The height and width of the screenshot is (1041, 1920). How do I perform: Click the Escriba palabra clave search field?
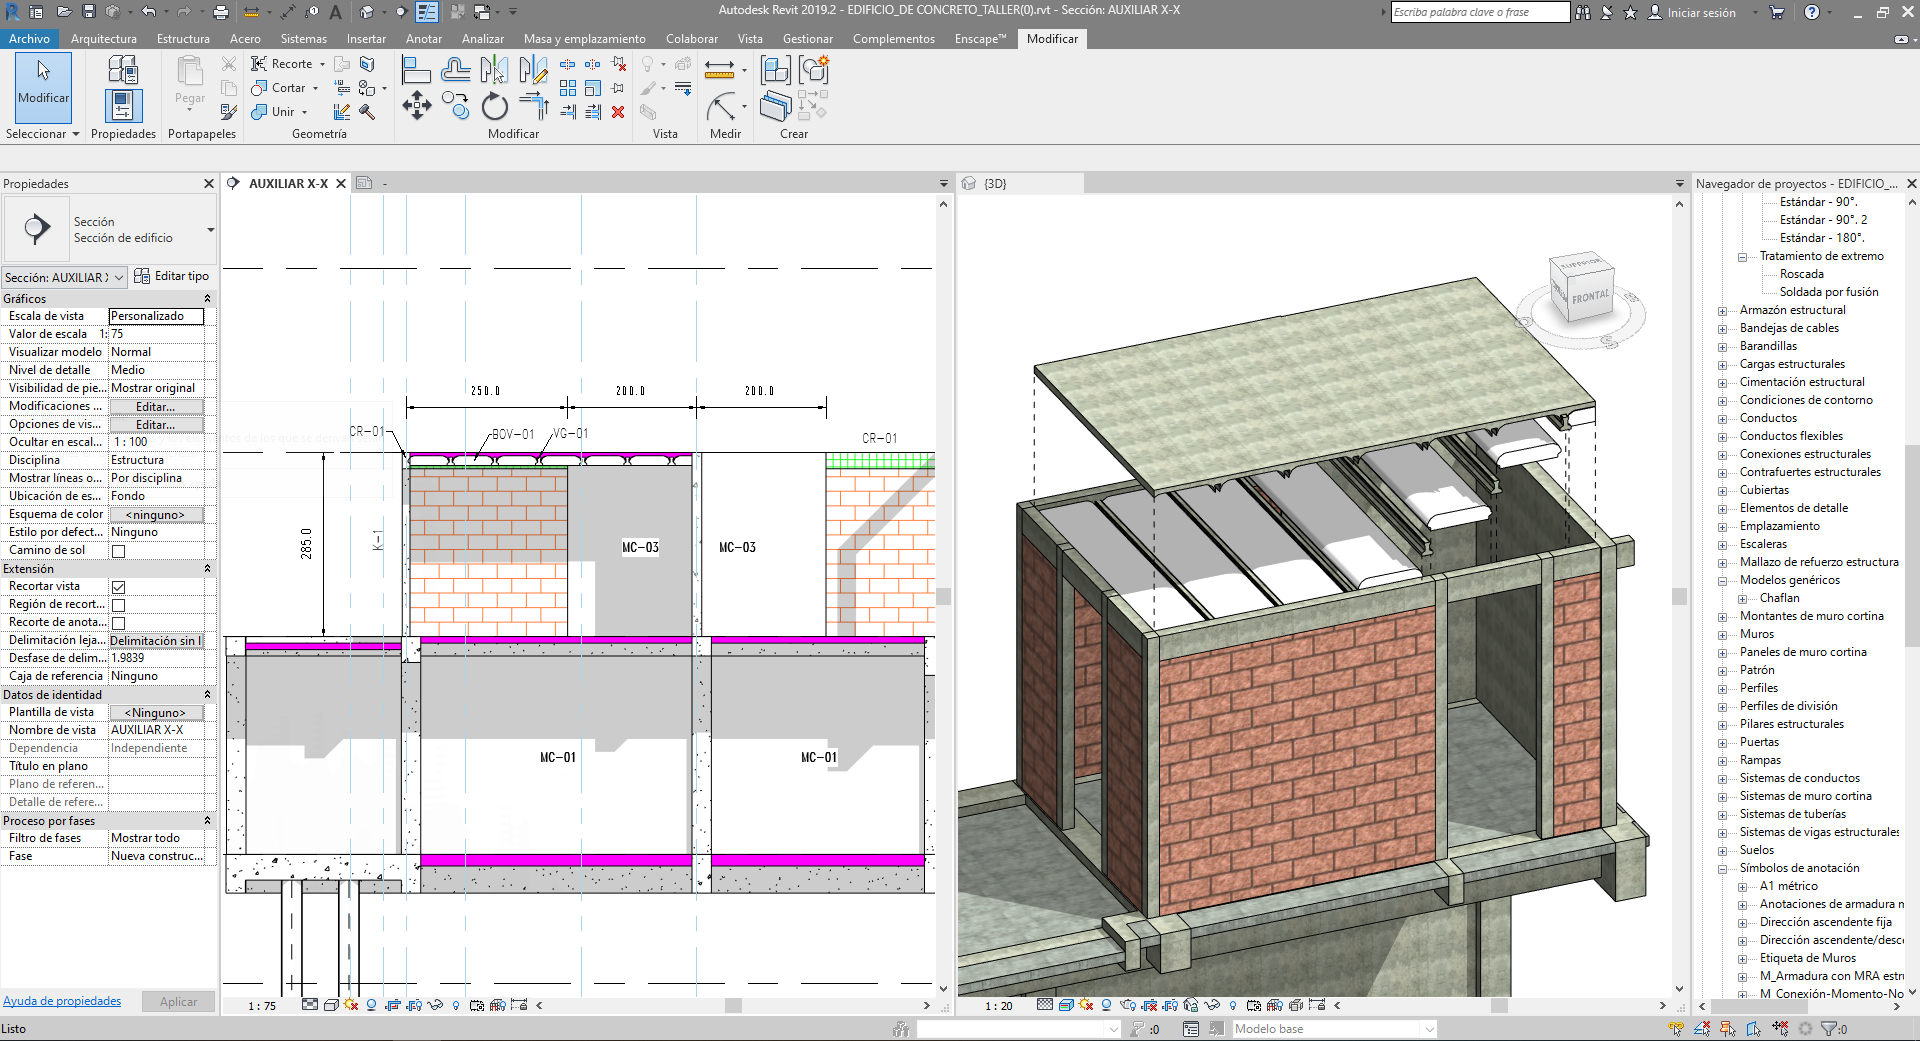click(1478, 12)
